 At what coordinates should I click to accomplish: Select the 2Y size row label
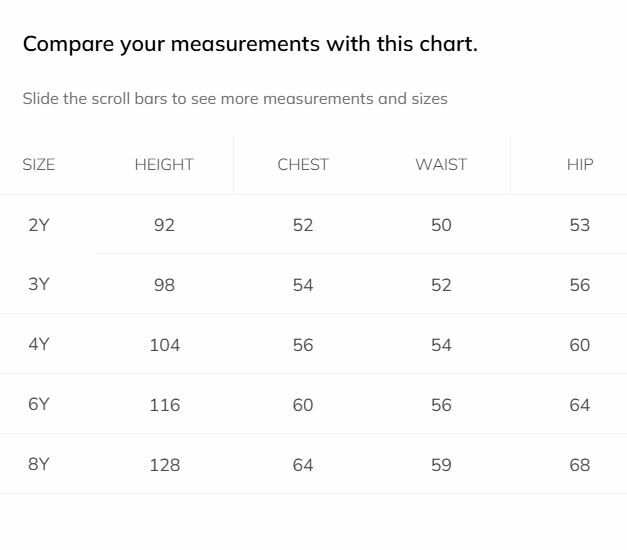pyautogui.click(x=39, y=225)
